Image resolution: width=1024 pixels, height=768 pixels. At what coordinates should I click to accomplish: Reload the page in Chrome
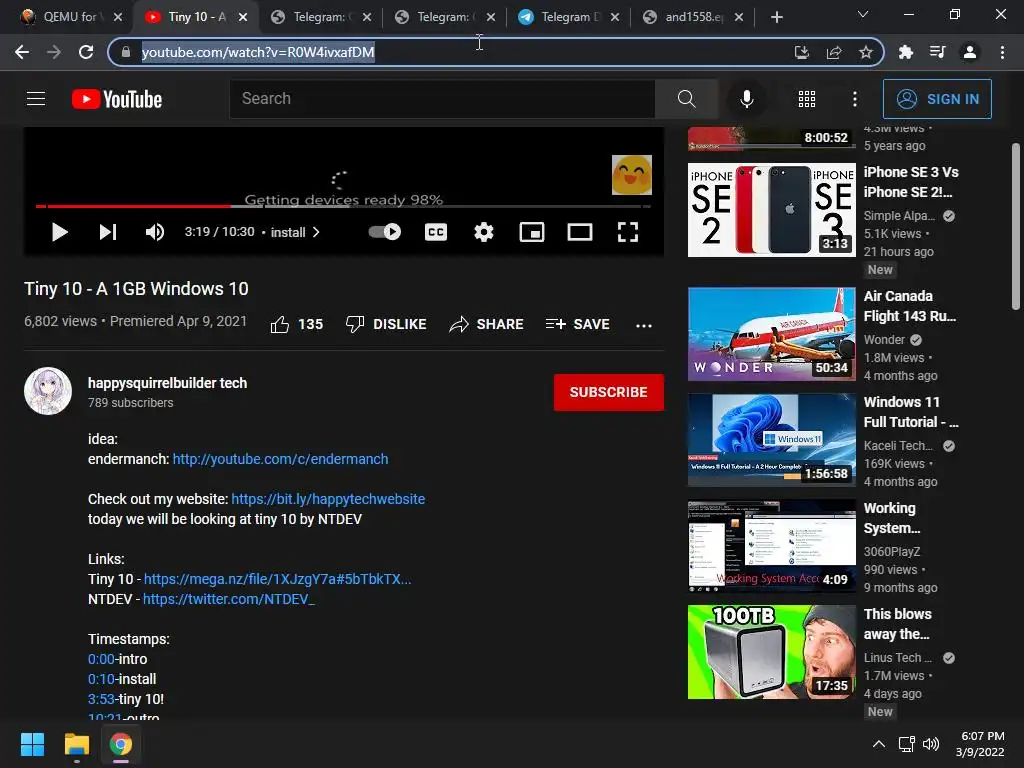point(86,52)
